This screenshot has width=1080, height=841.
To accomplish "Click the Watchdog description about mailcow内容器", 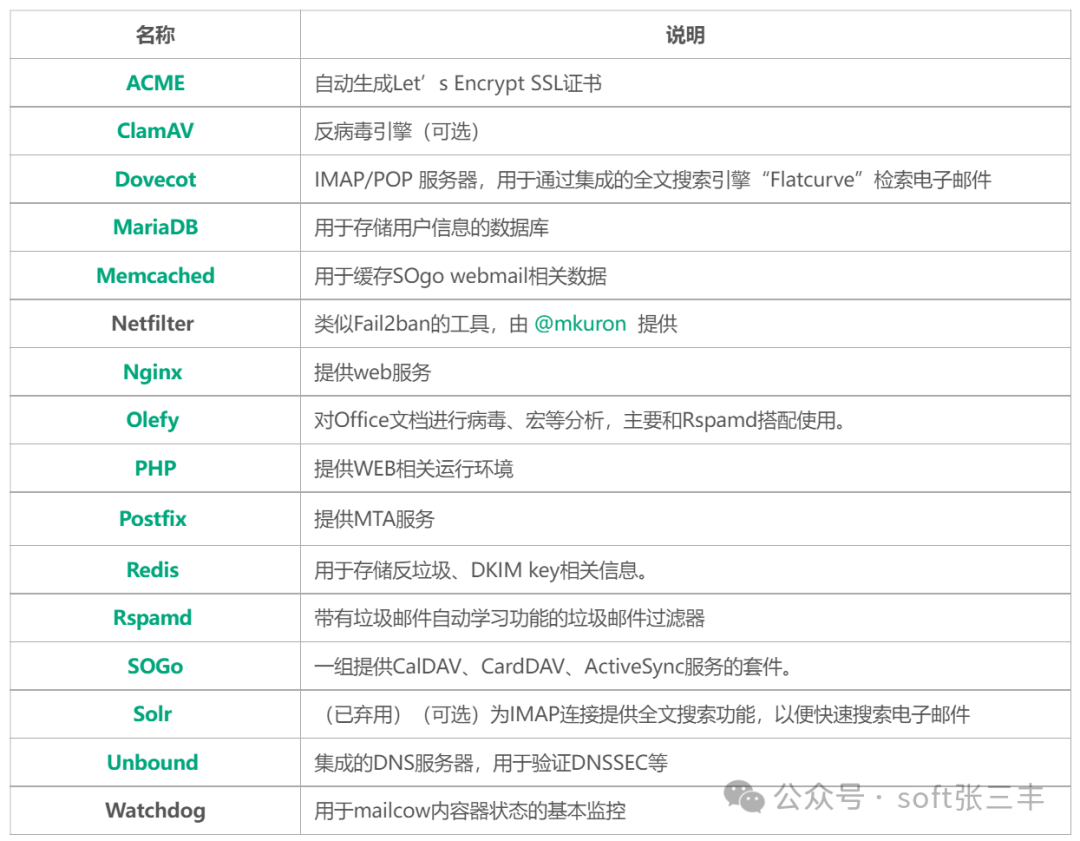I will tap(470, 811).
